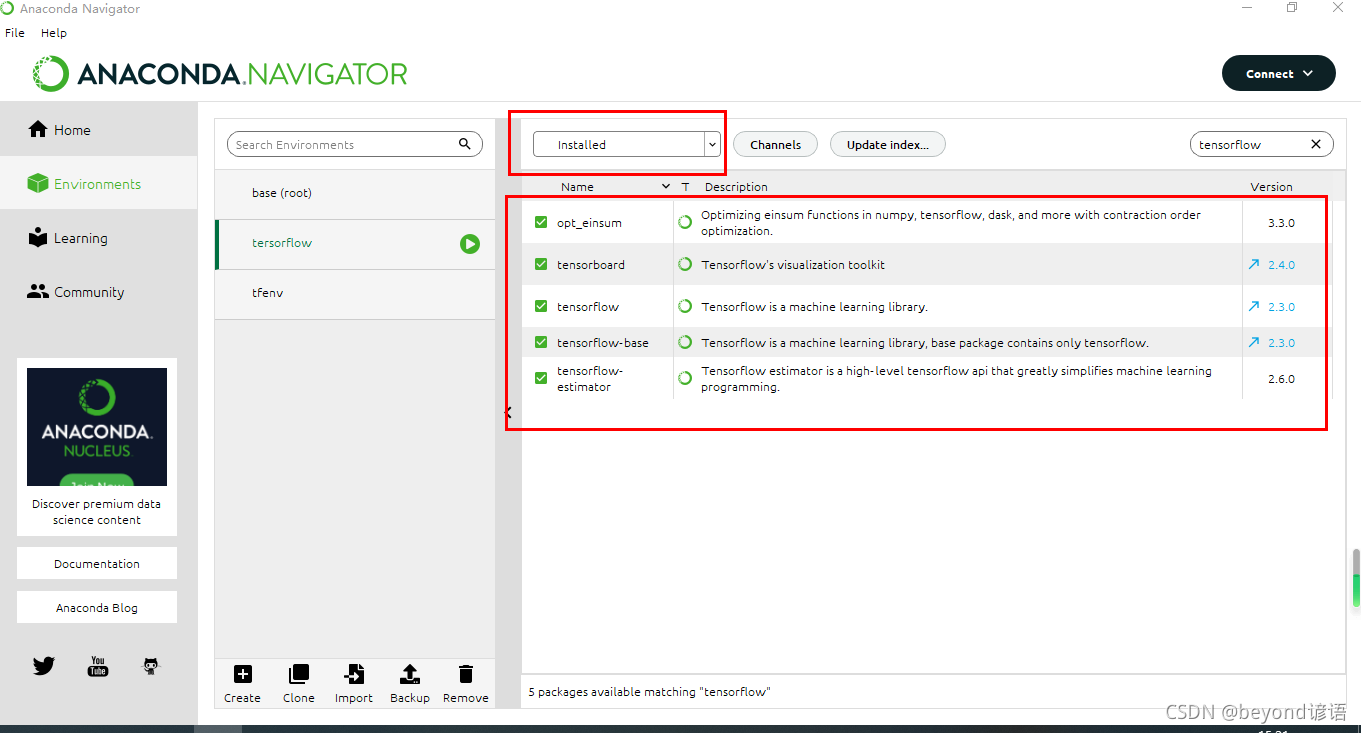Click the Version column header
This screenshot has width=1361, height=733.
[x=1271, y=187]
